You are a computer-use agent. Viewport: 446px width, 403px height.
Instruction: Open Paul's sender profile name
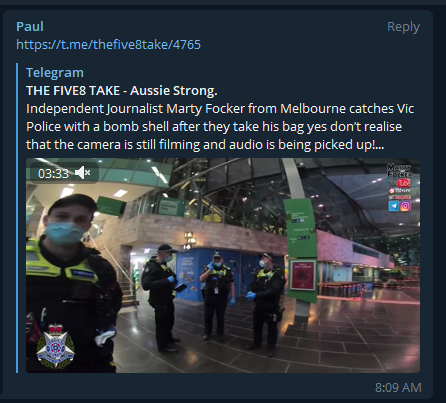(x=30, y=27)
